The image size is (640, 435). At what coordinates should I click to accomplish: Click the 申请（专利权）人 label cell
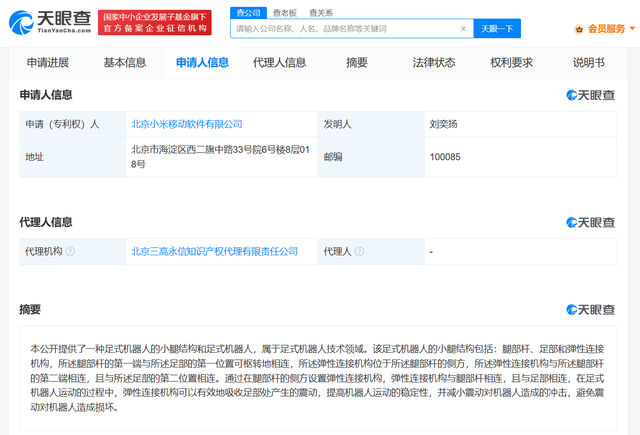pos(73,124)
